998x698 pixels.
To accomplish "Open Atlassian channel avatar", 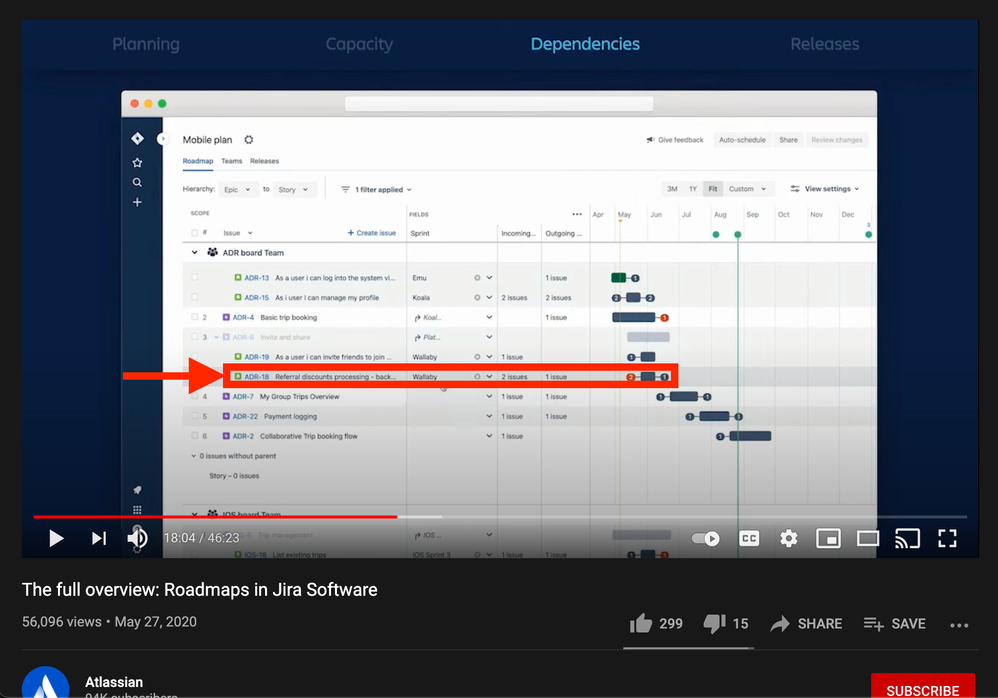I will [45, 683].
